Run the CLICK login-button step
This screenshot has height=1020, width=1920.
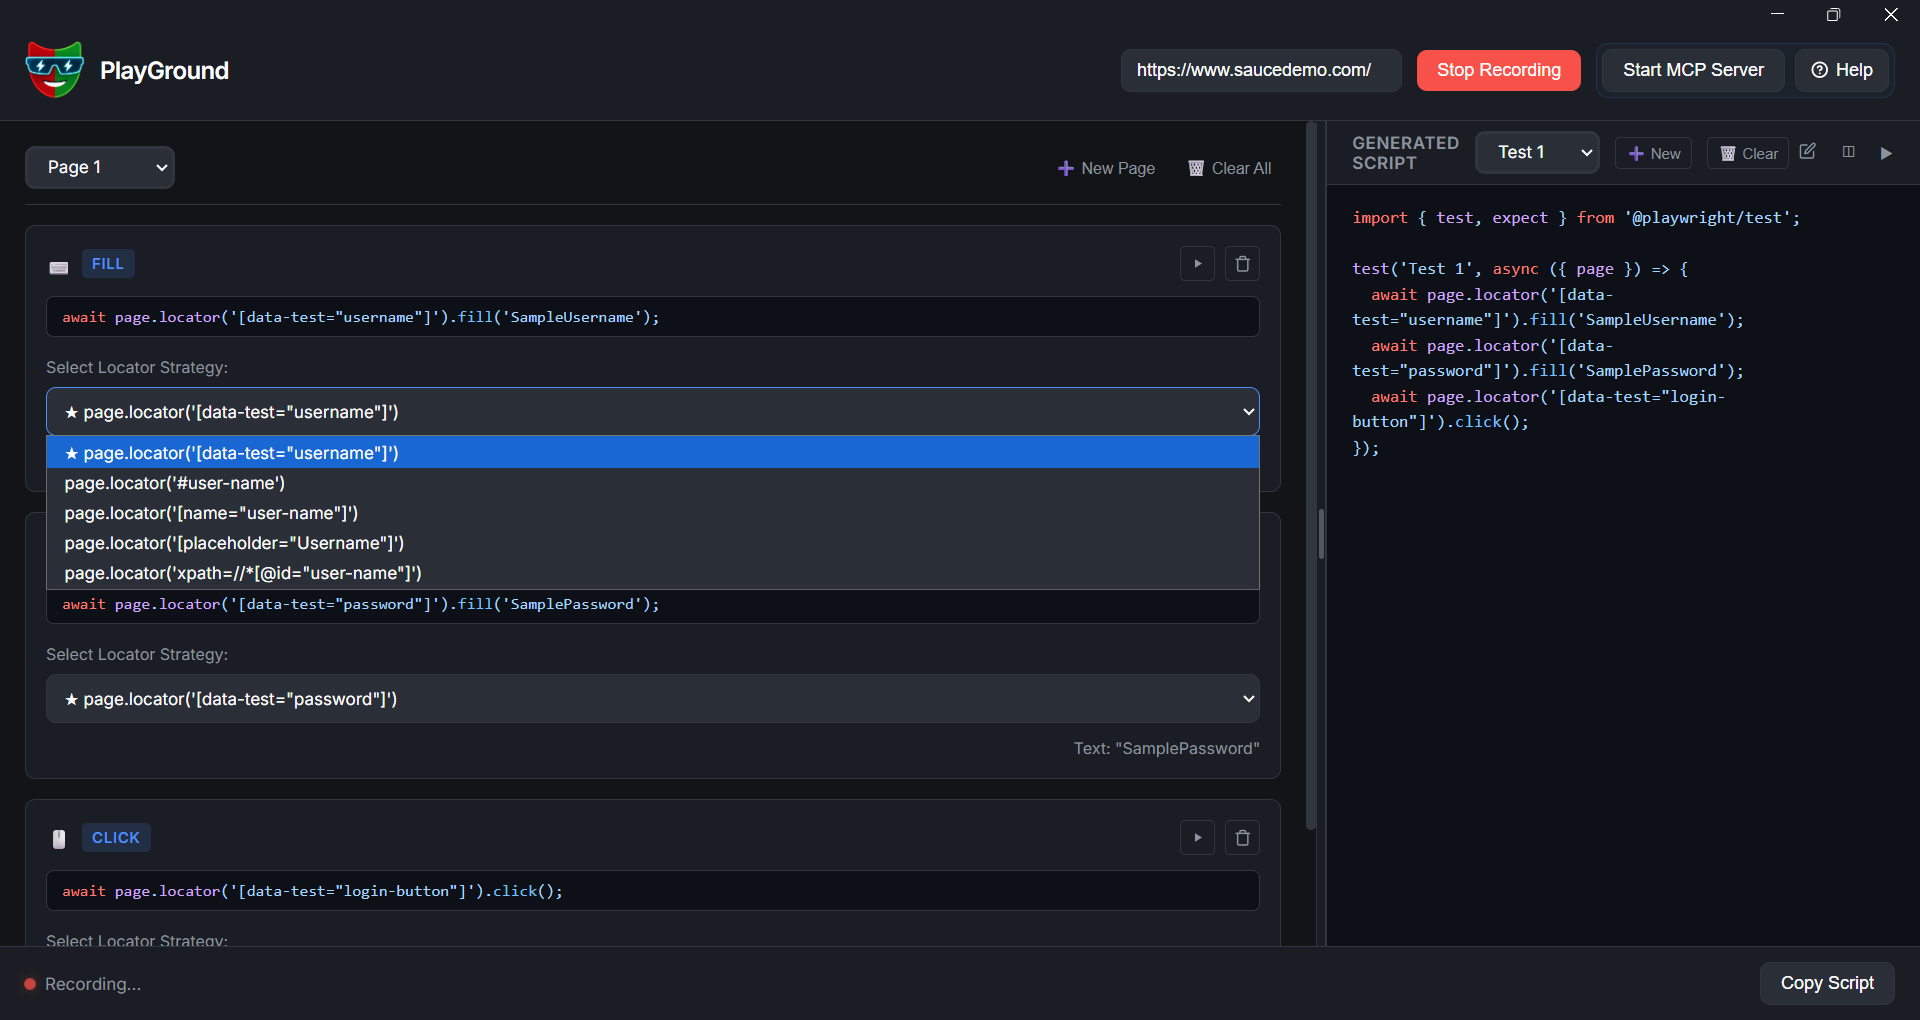click(x=1197, y=838)
